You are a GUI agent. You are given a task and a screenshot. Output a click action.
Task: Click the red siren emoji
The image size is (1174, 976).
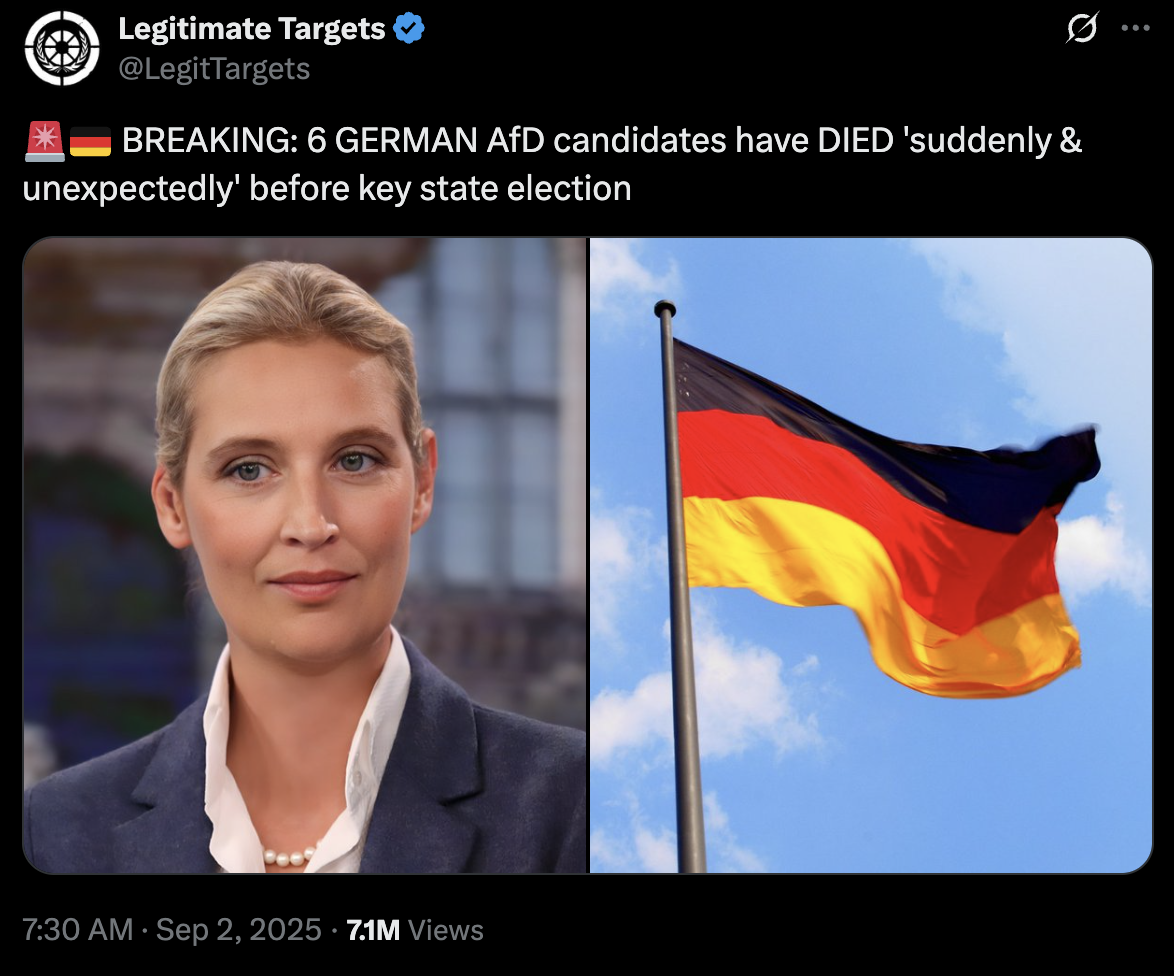45,141
